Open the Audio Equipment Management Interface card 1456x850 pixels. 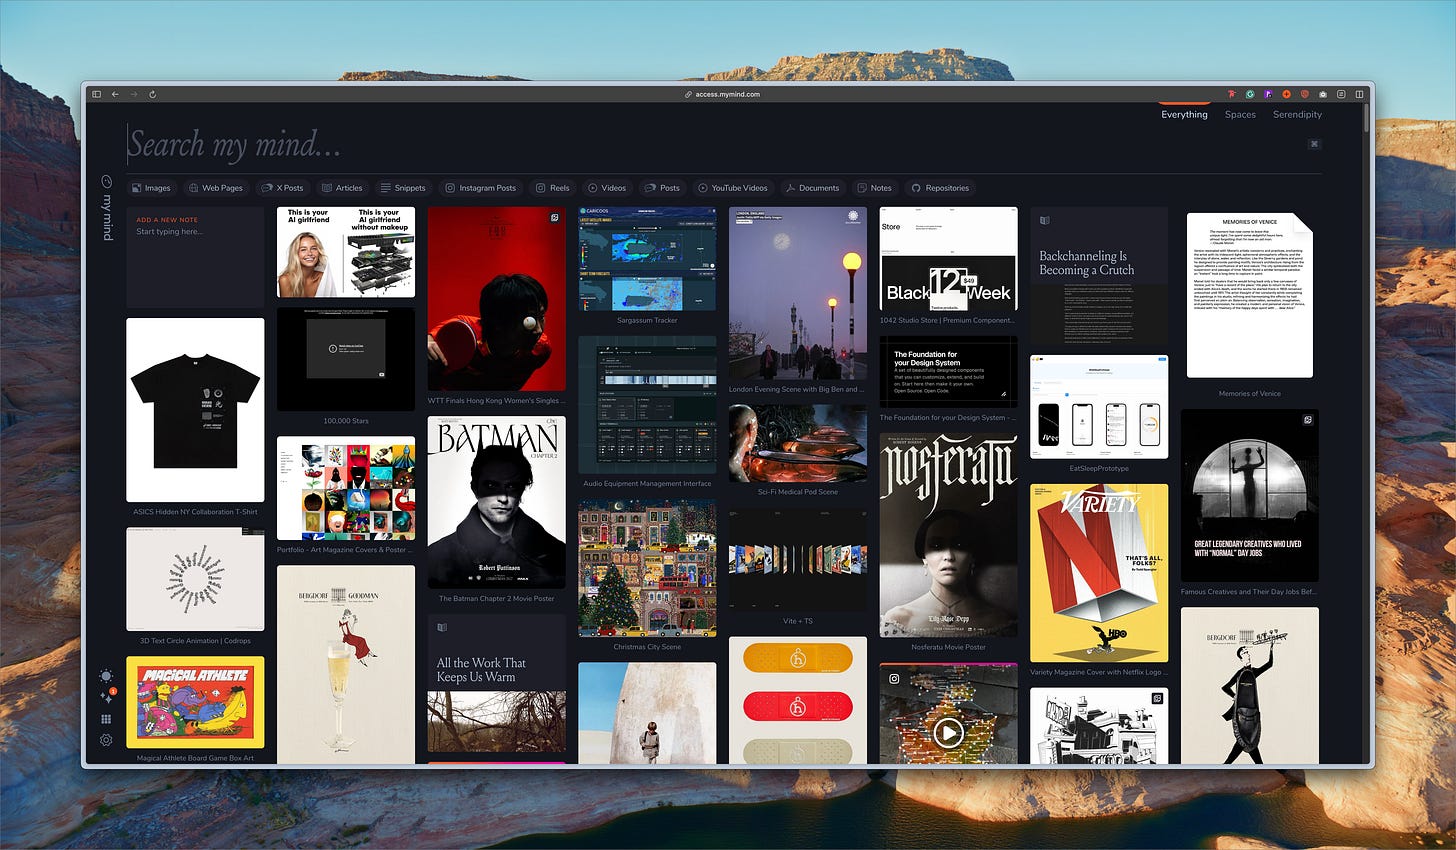(647, 405)
